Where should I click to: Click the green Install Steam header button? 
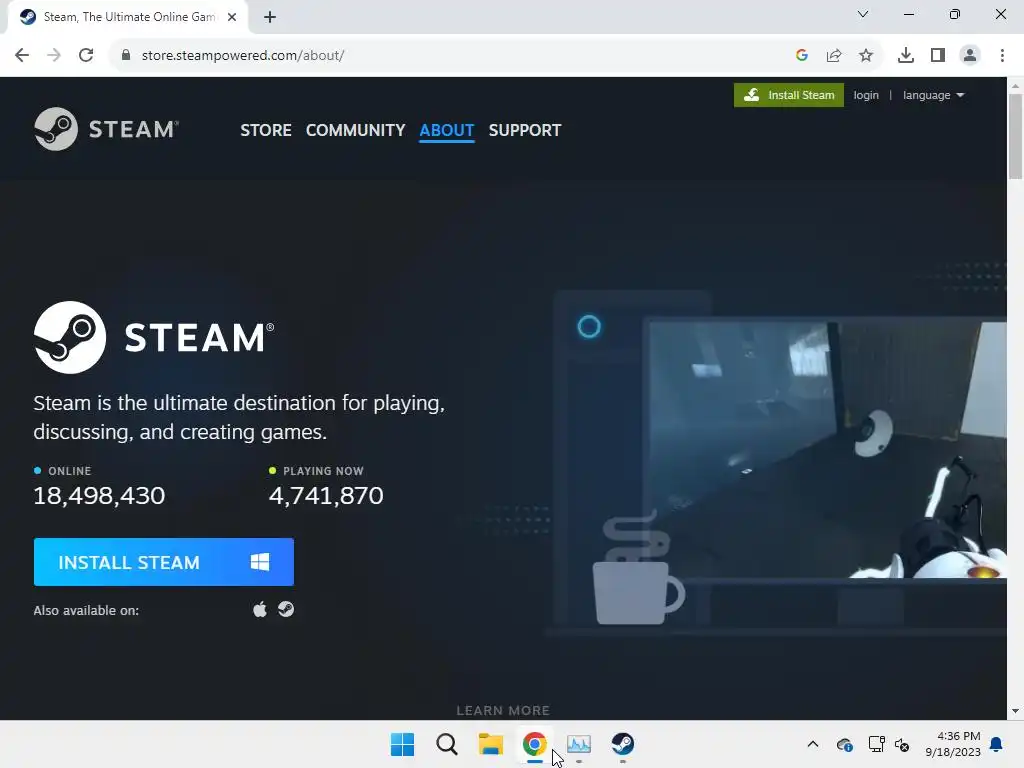point(789,95)
